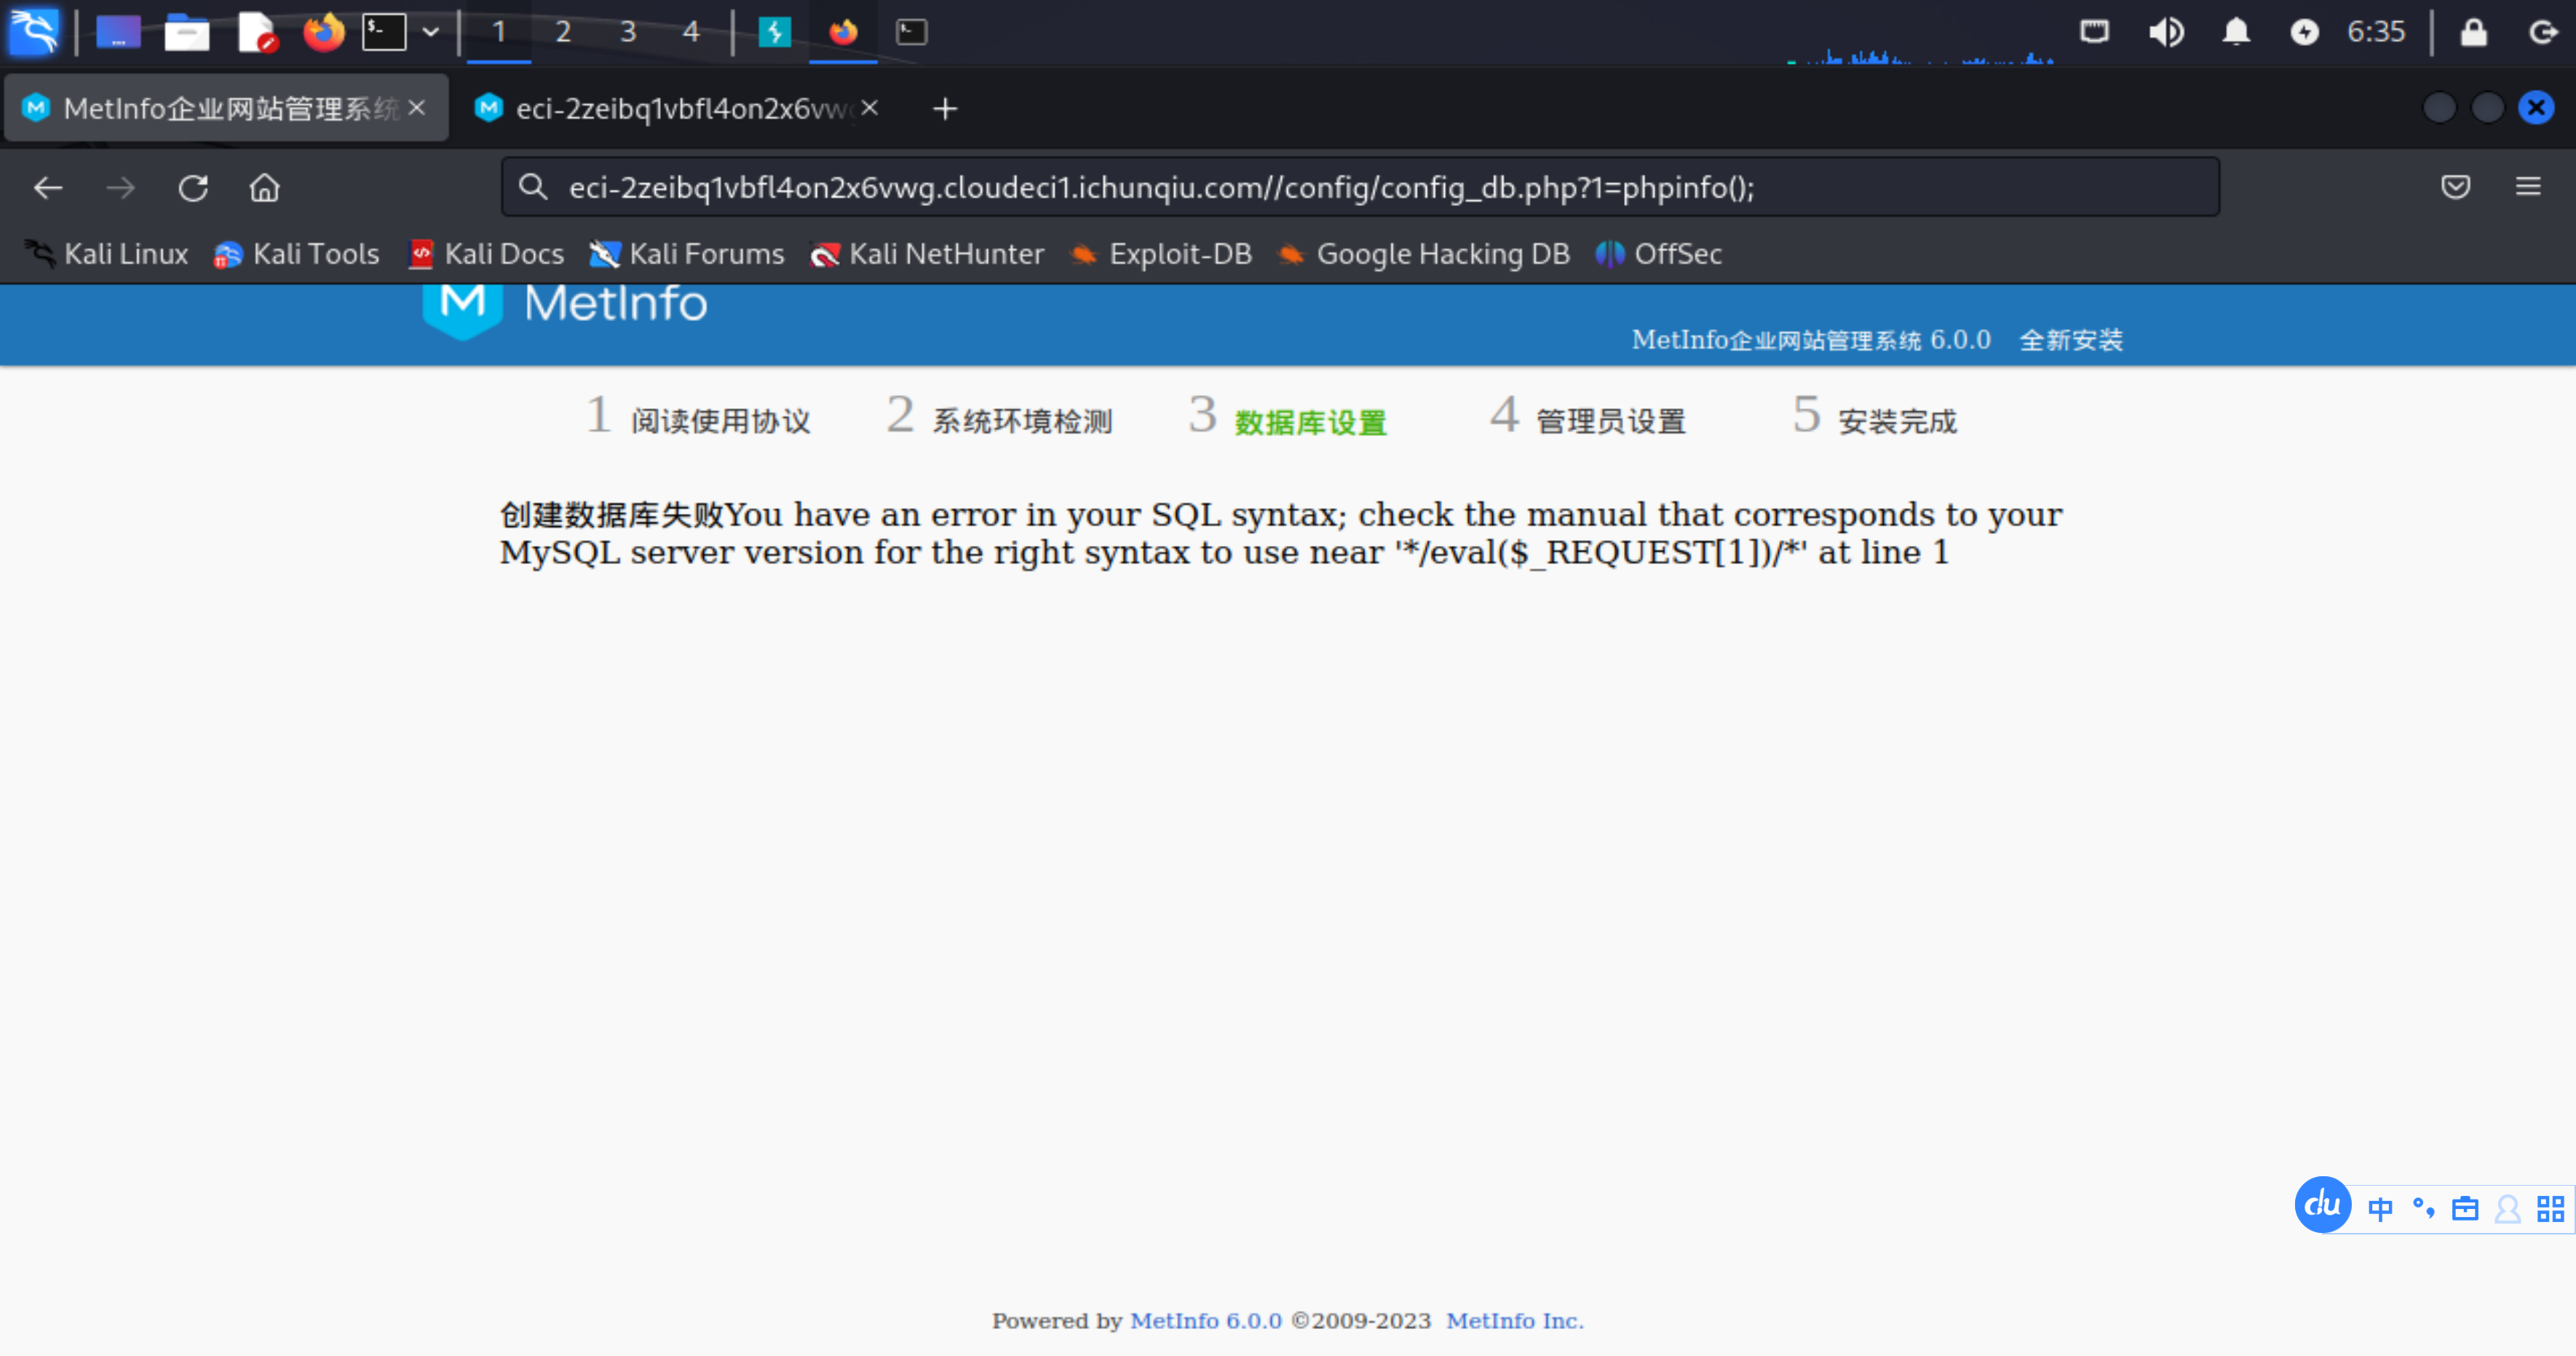Open the Kali Linux bookmark
Viewport: 2576px width, 1356px height.
tap(106, 254)
